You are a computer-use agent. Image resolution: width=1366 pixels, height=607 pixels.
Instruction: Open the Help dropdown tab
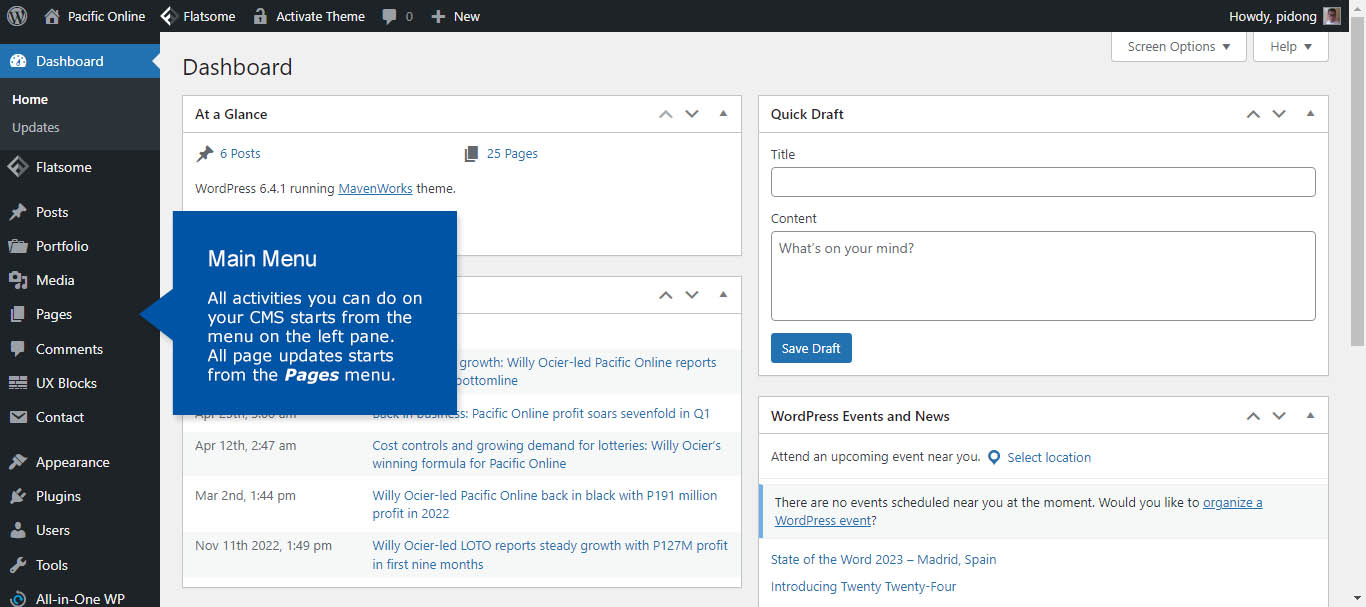(x=1290, y=47)
